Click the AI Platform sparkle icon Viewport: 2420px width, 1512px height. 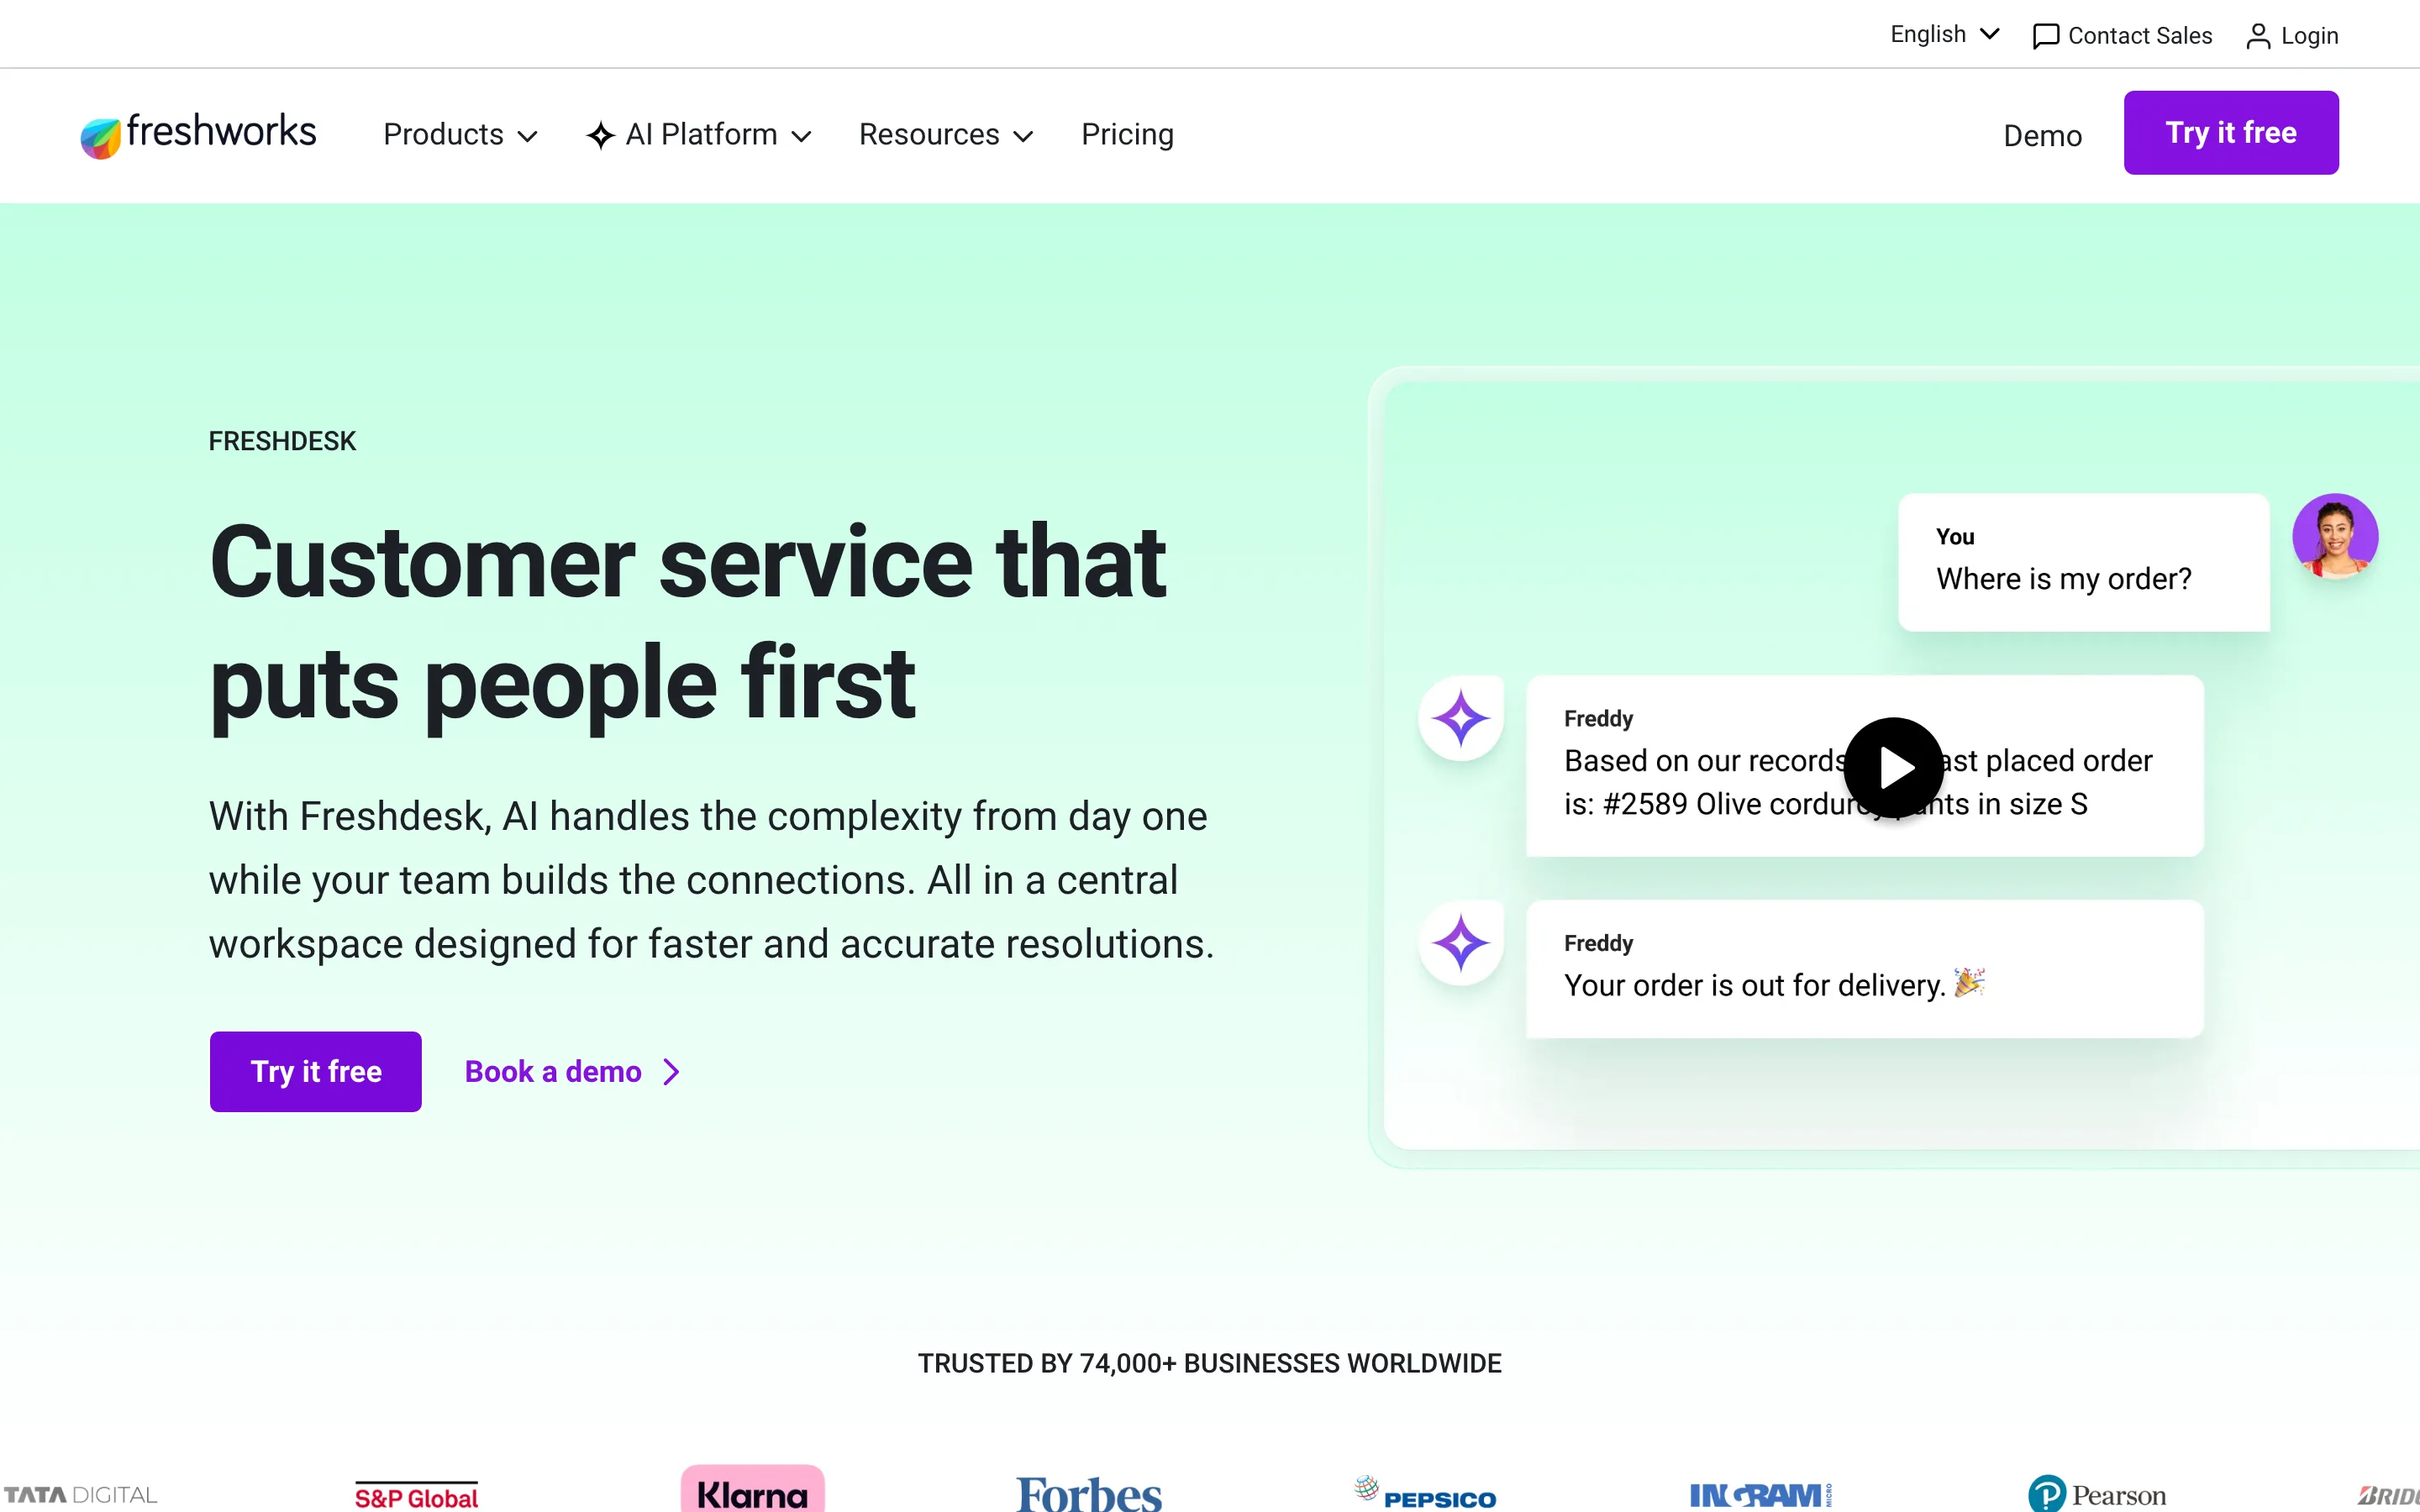coord(600,135)
